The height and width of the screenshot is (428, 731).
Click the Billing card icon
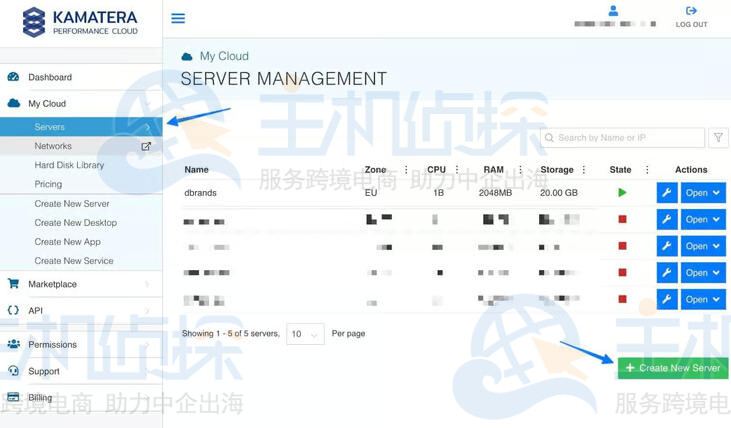(x=14, y=397)
